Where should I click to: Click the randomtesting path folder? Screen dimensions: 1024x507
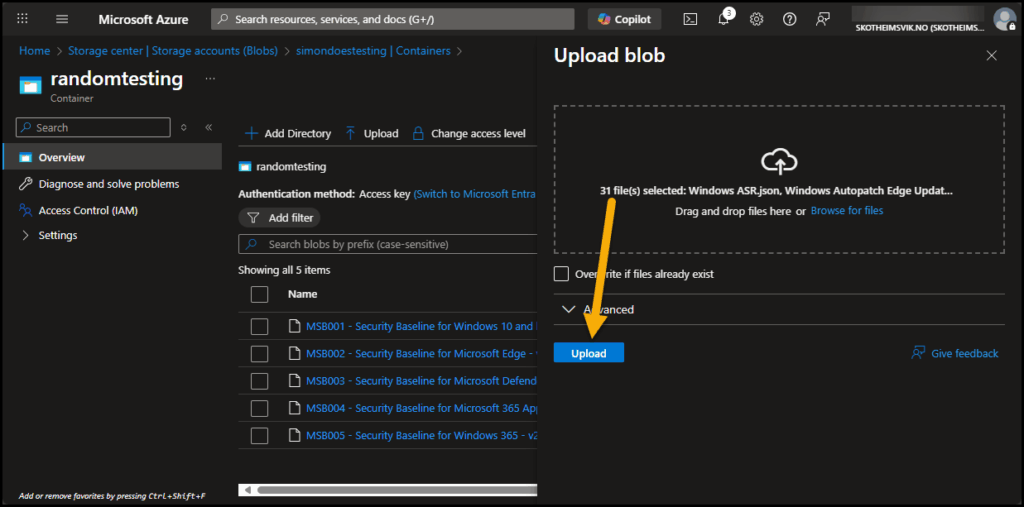click(x=283, y=167)
